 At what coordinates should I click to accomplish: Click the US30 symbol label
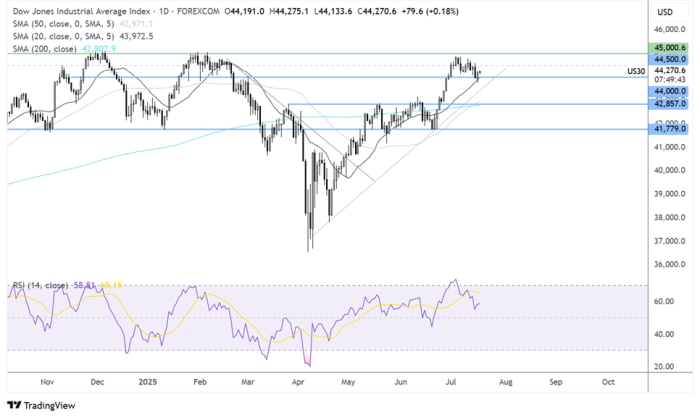click(x=636, y=71)
